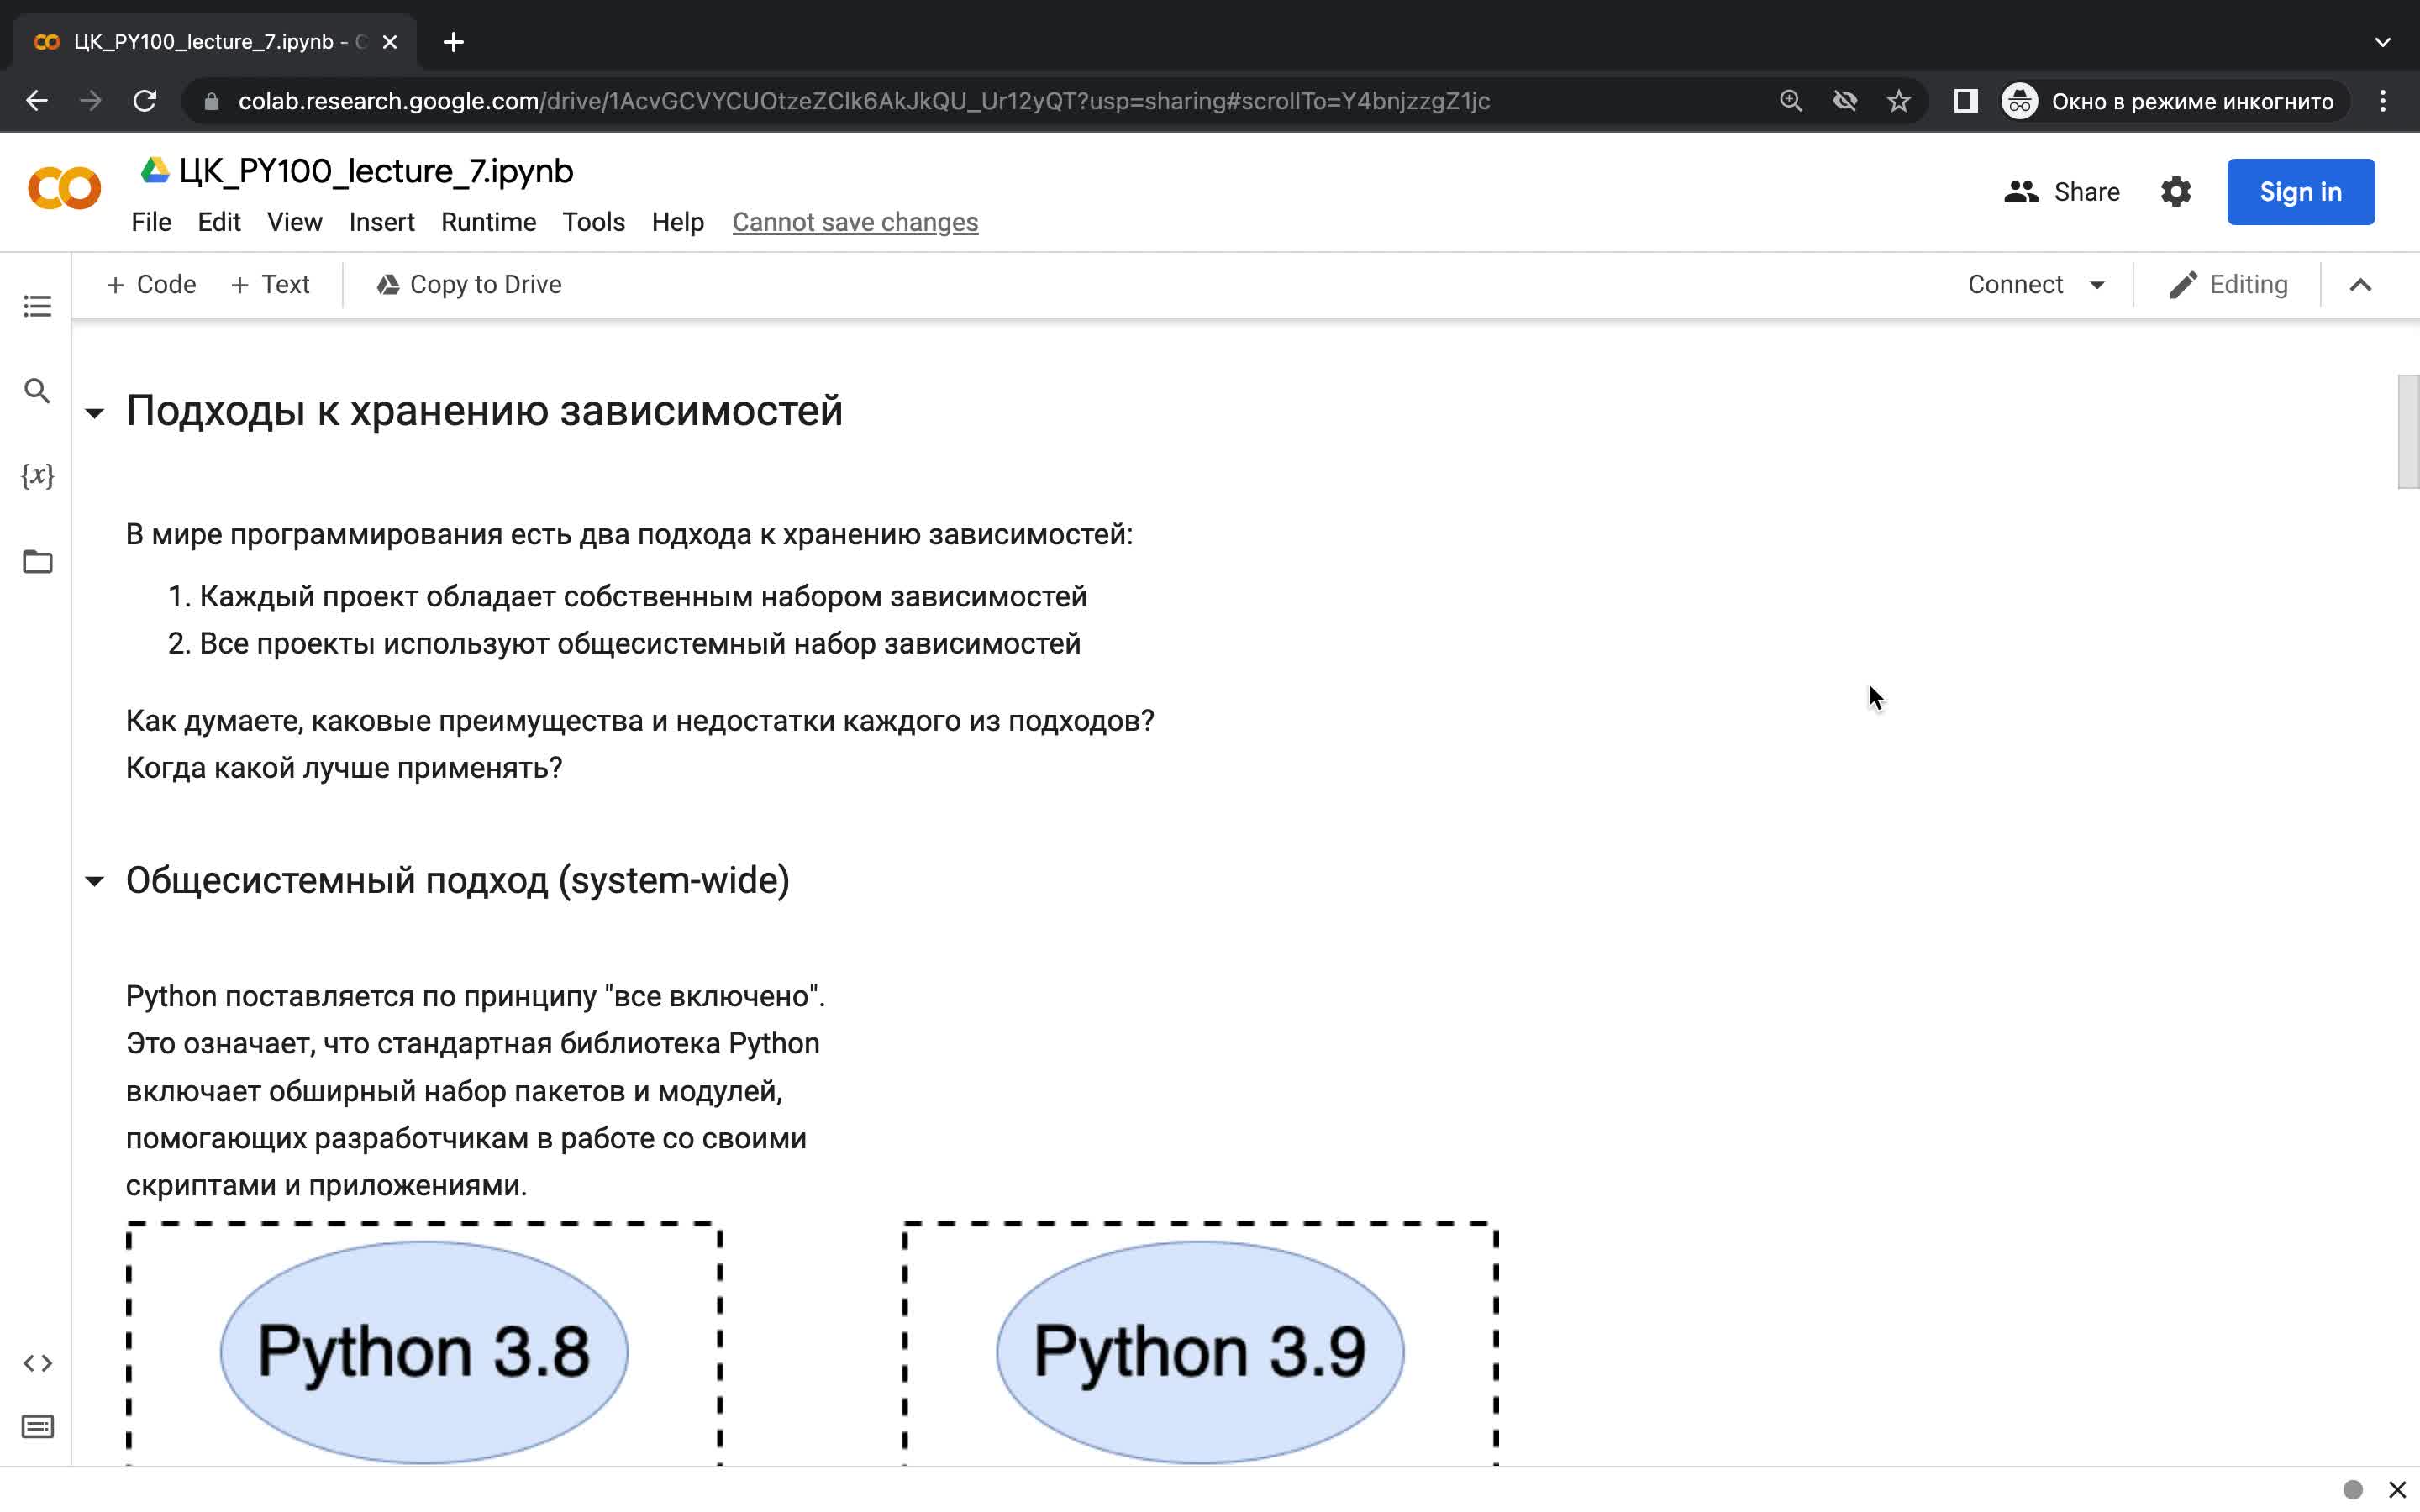Reload the page

[145, 101]
